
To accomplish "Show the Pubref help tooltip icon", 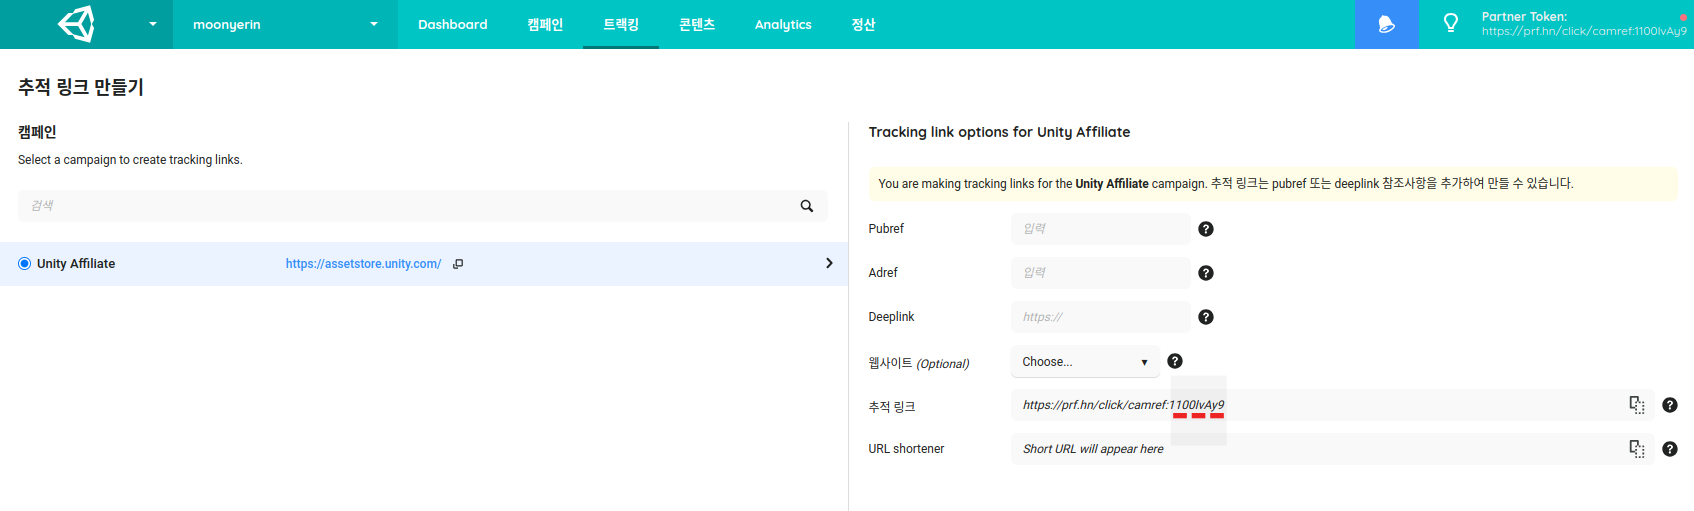I will point(1206,229).
